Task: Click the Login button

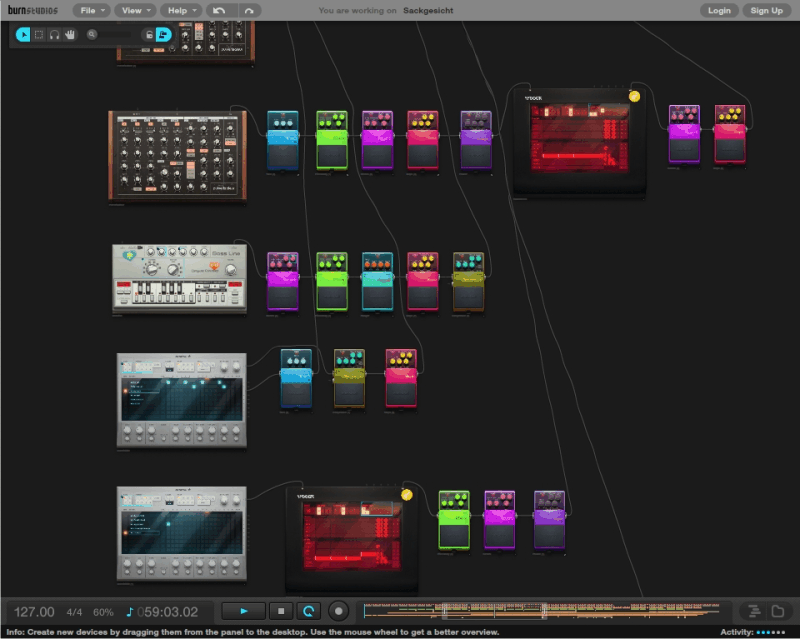Action: pos(722,10)
